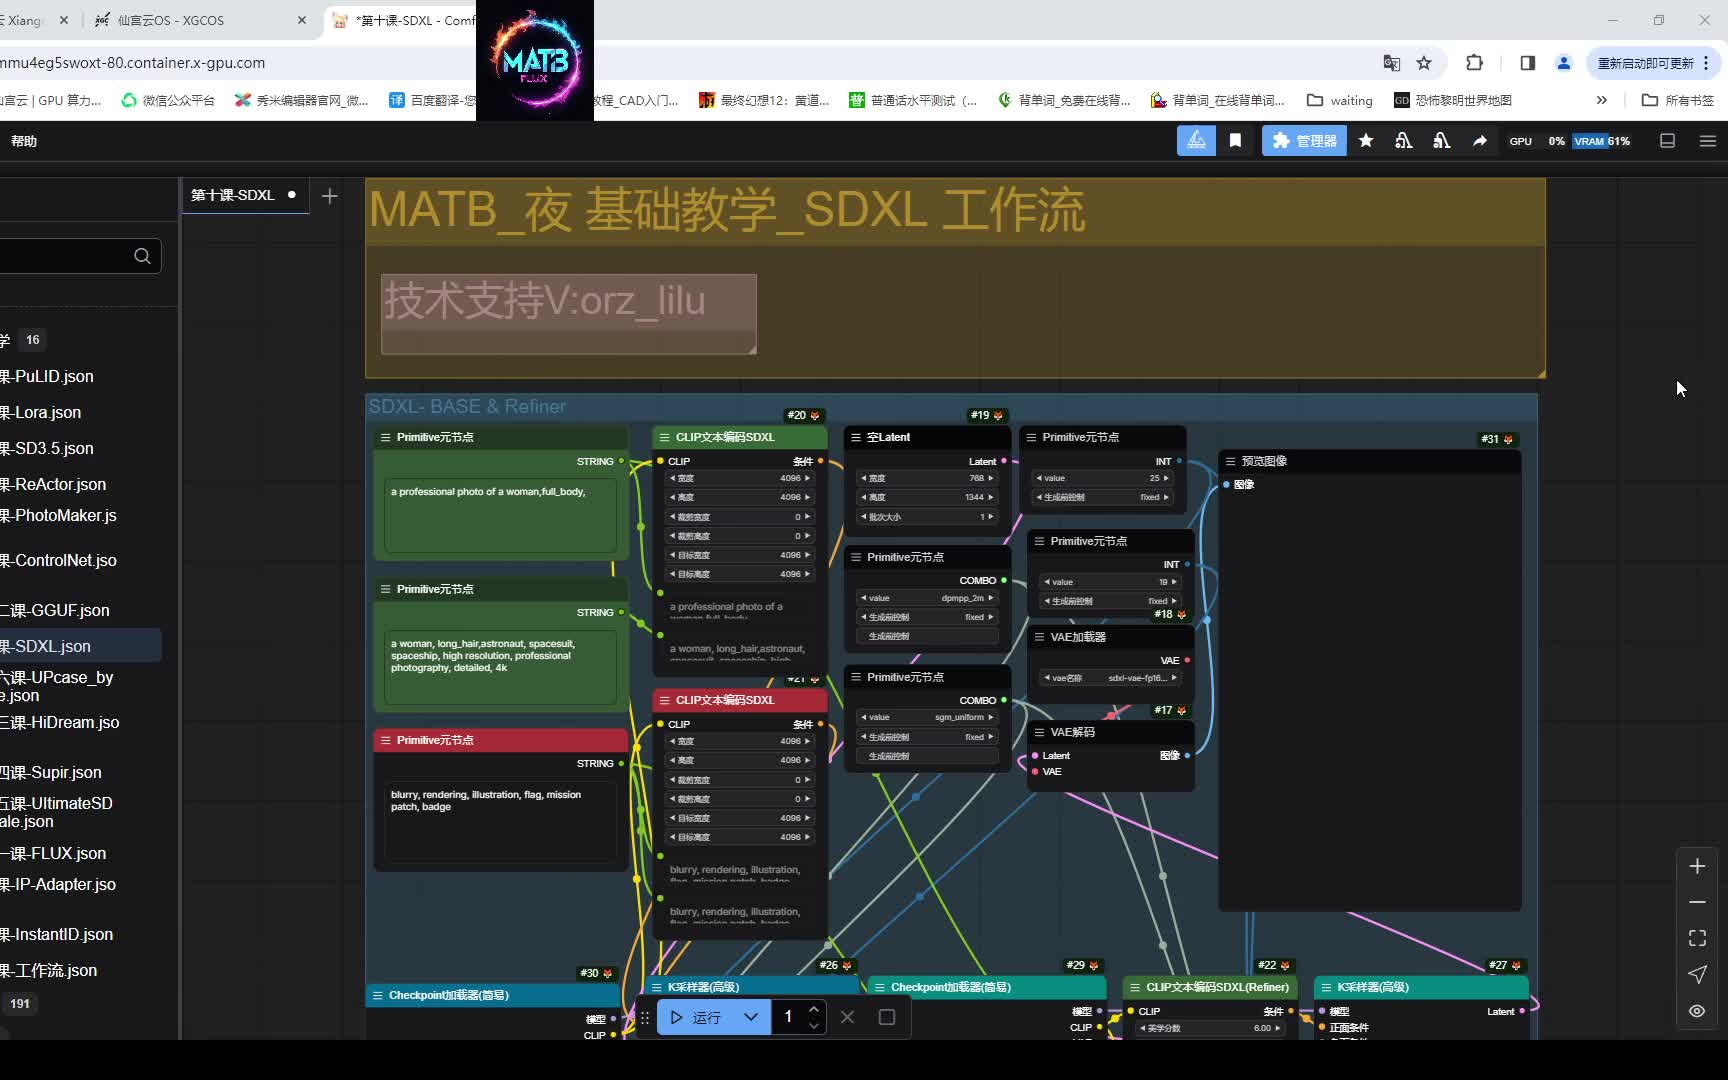The height and width of the screenshot is (1080, 1728).
Task: Collapse the 预览图像 node via its menu icon
Action: tap(1230, 461)
